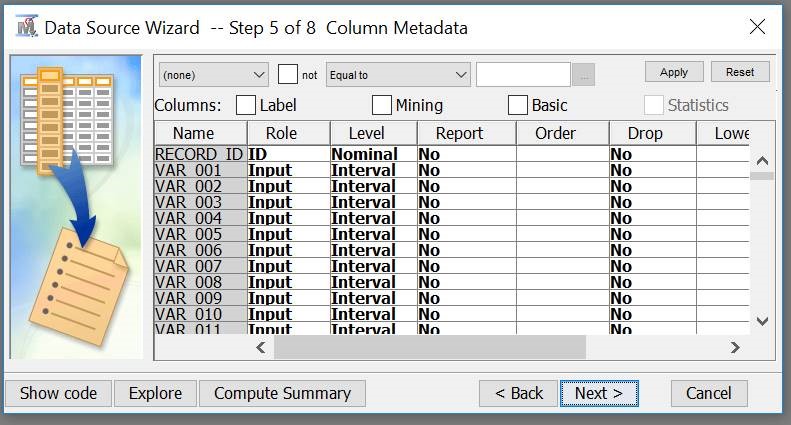
Task: Click the Level column header
Action: pos(372,133)
